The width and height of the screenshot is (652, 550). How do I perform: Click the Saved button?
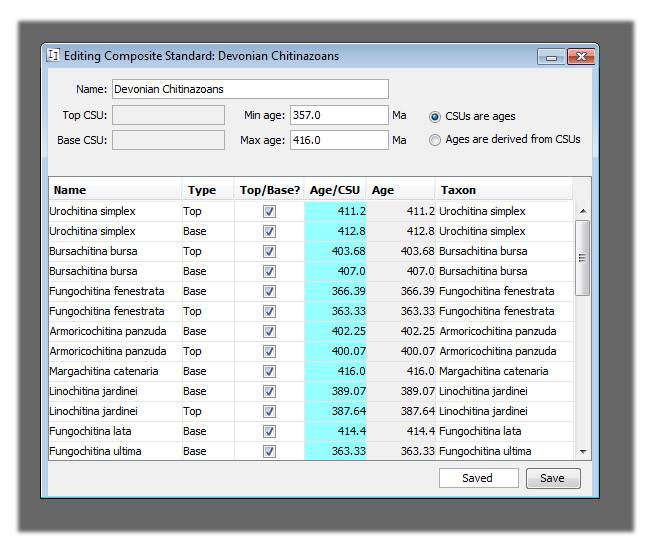(479, 478)
